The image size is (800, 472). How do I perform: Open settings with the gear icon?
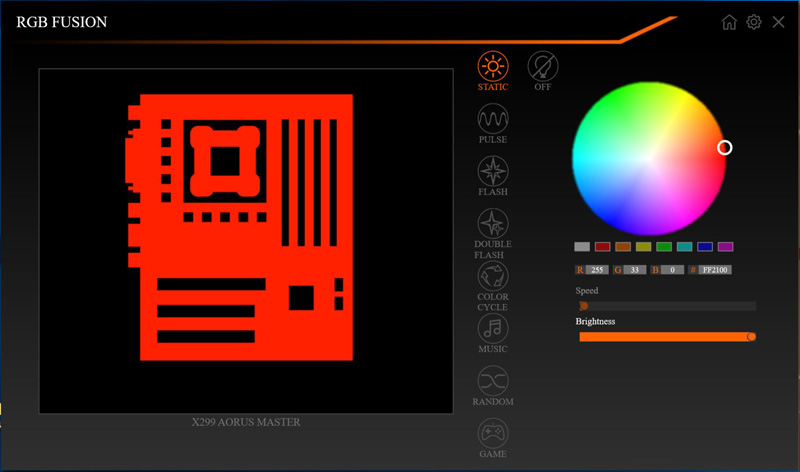(754, 22)
